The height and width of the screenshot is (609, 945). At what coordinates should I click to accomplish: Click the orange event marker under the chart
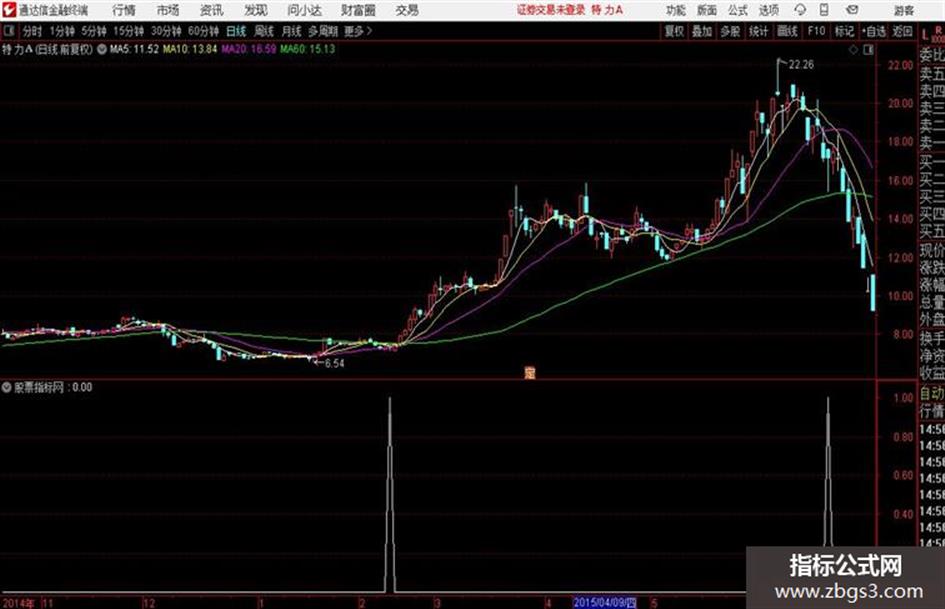[530, 373]
